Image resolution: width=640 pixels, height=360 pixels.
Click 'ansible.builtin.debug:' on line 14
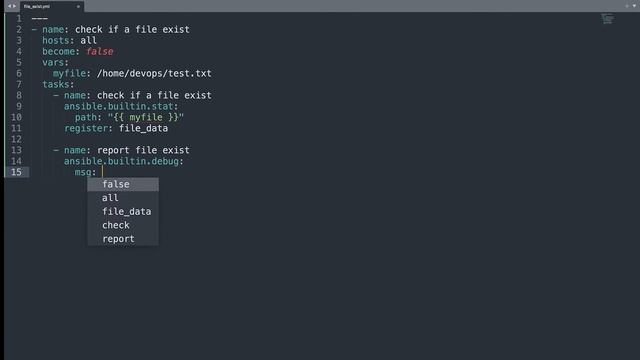[x=124, y=161]
